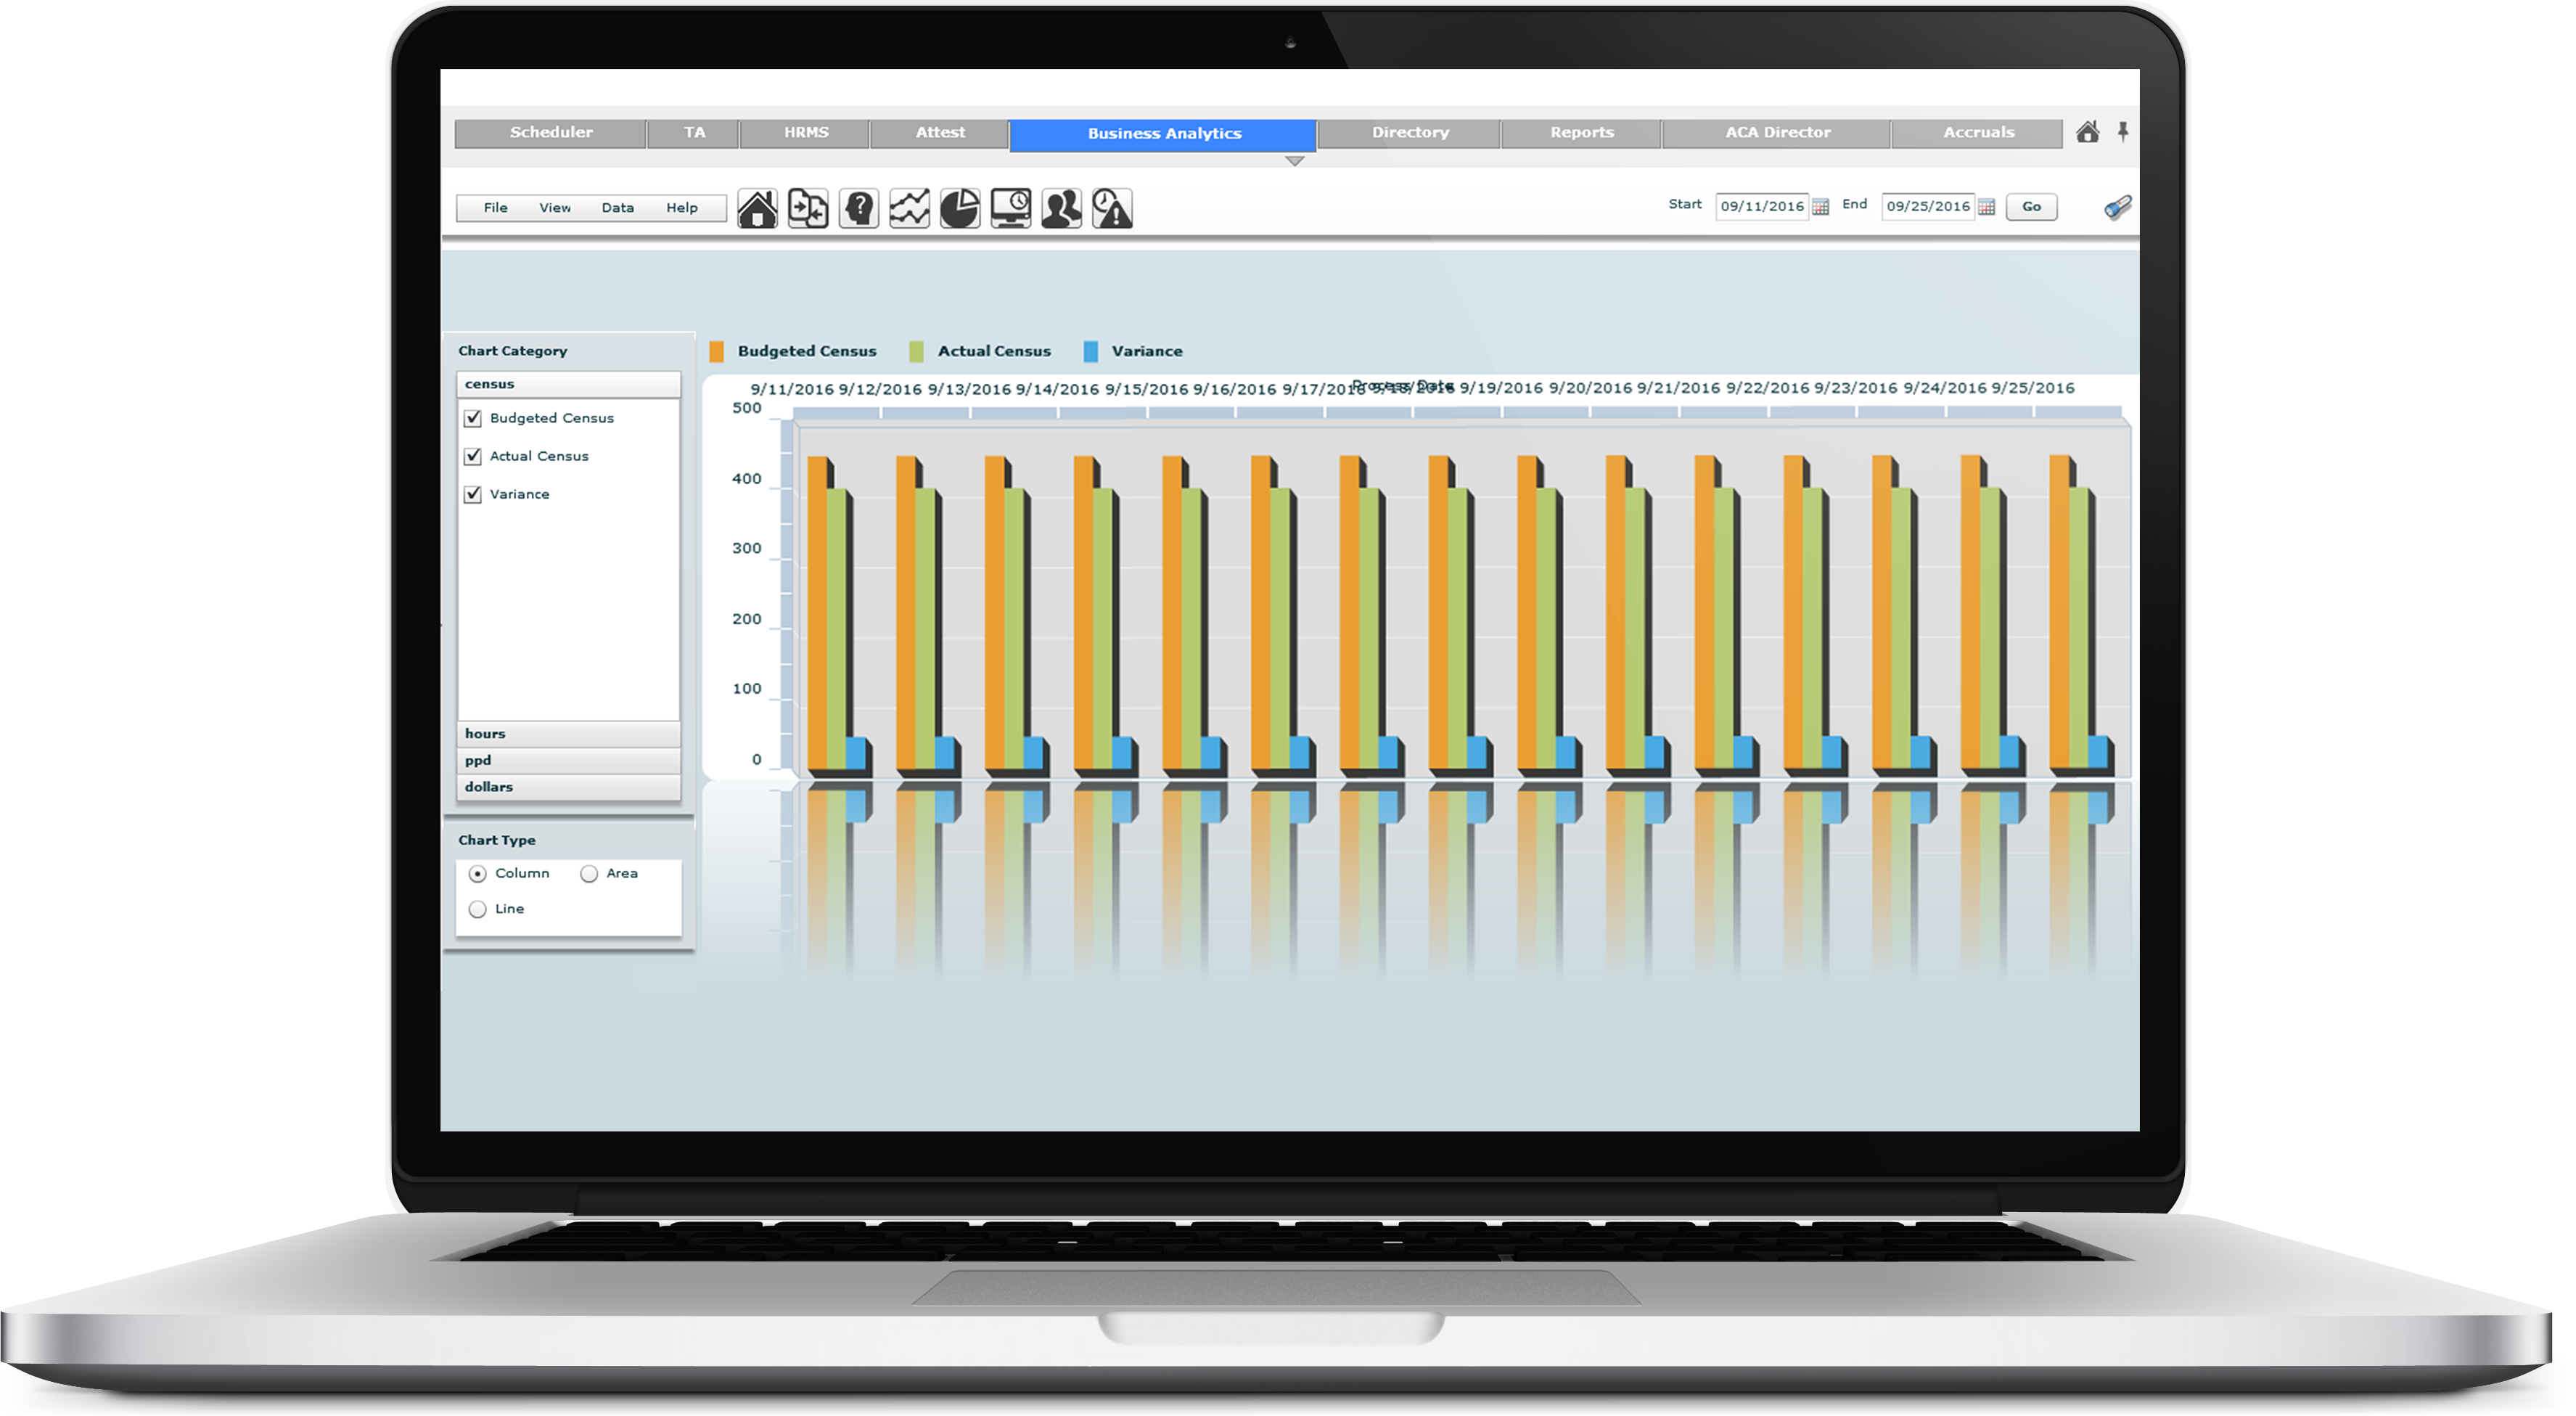This screenshot has width=2576, height=1416.
Task: Click the 9/11/2016 axis date label
Action: 792,390
